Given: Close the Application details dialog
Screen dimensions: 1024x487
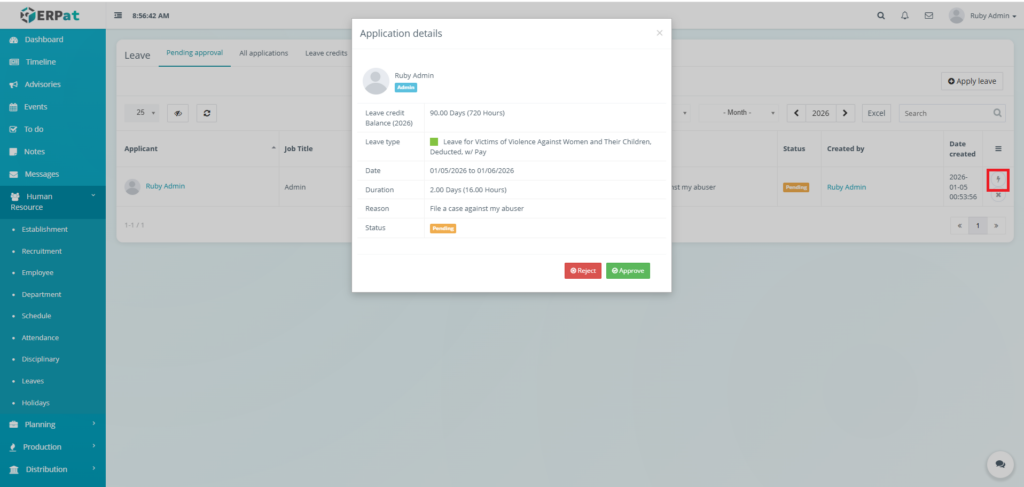Looking at the screenshot, I should coord(659,33).
